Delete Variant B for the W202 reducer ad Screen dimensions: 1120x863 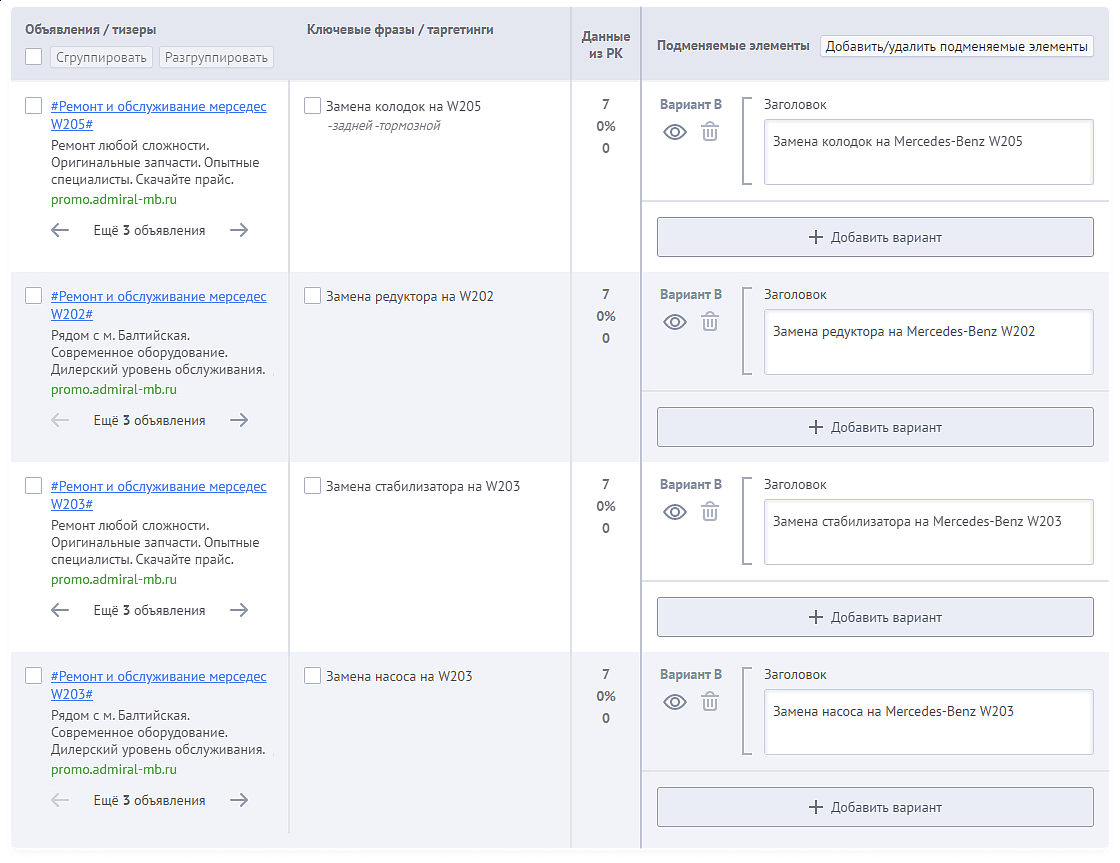coord(709,322)
